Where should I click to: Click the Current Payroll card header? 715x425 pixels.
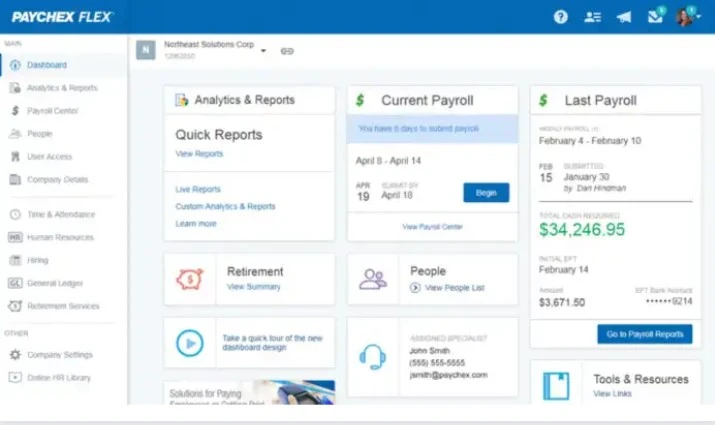pyautogui.click(x=432, y=100)
